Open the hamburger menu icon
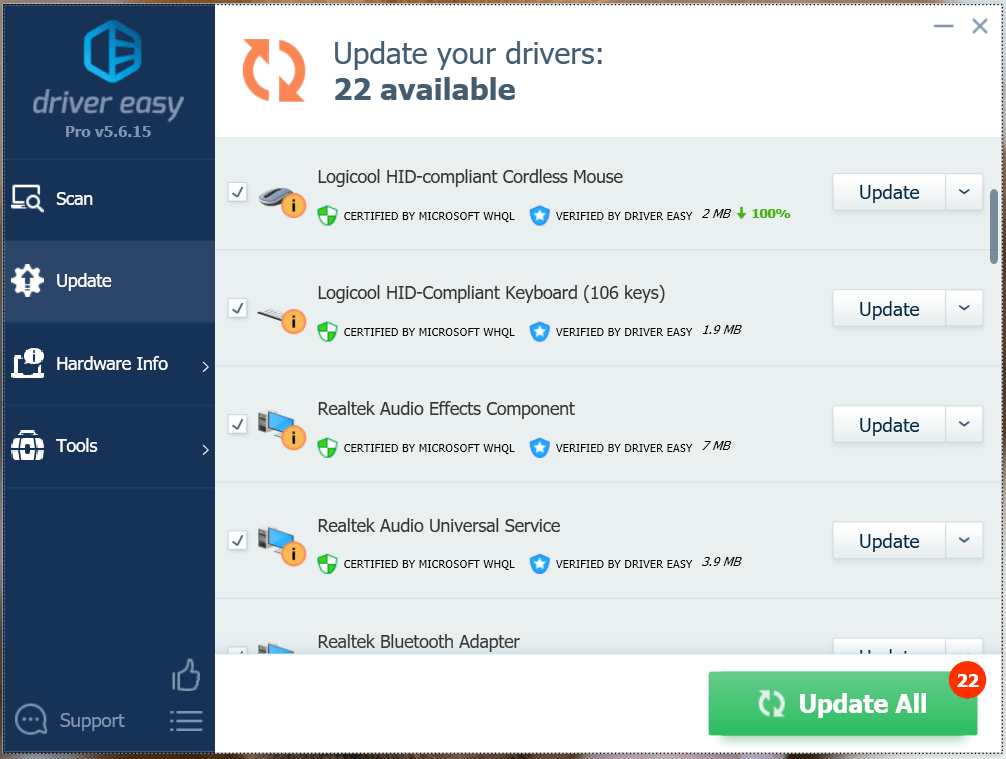The image size is (1006, 759). point(186,721)
